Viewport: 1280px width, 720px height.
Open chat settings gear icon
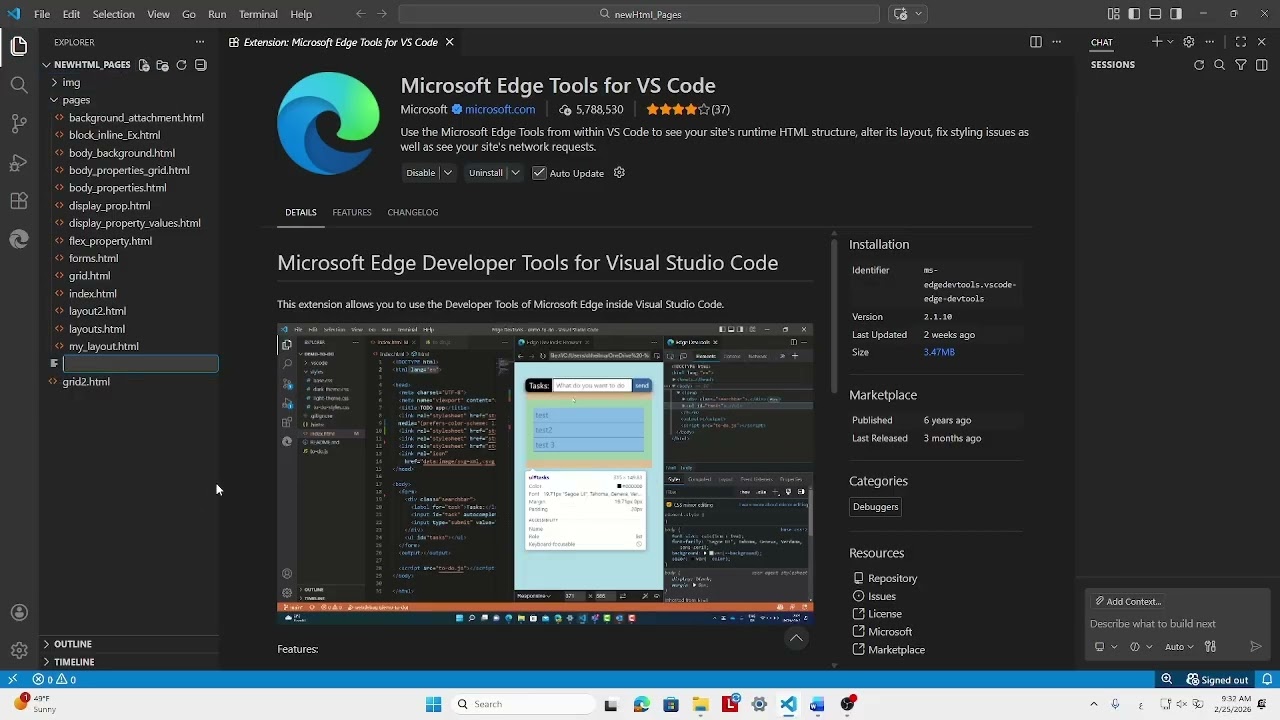point(1189,42)
